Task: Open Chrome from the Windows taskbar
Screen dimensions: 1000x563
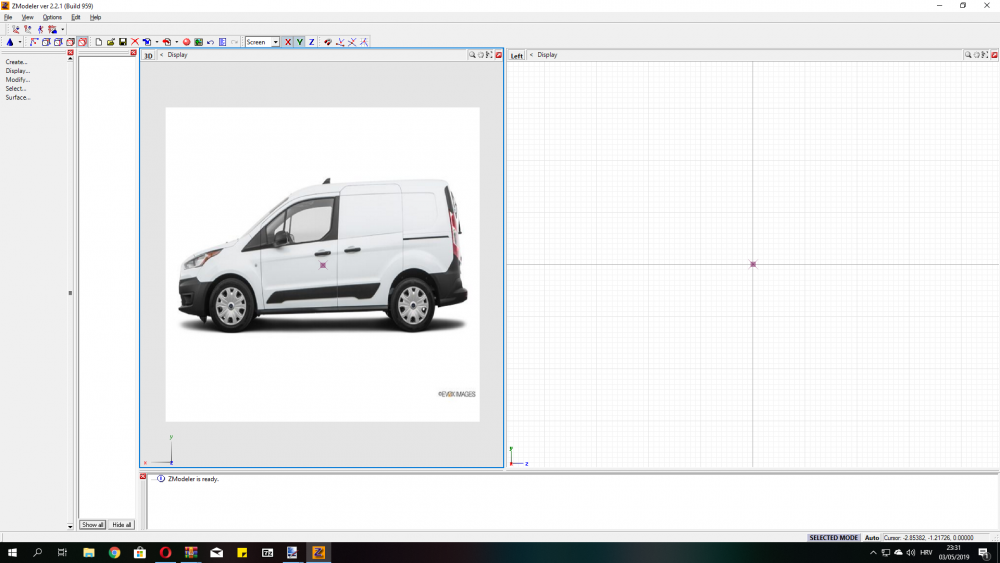Action: tap(114, 552)
